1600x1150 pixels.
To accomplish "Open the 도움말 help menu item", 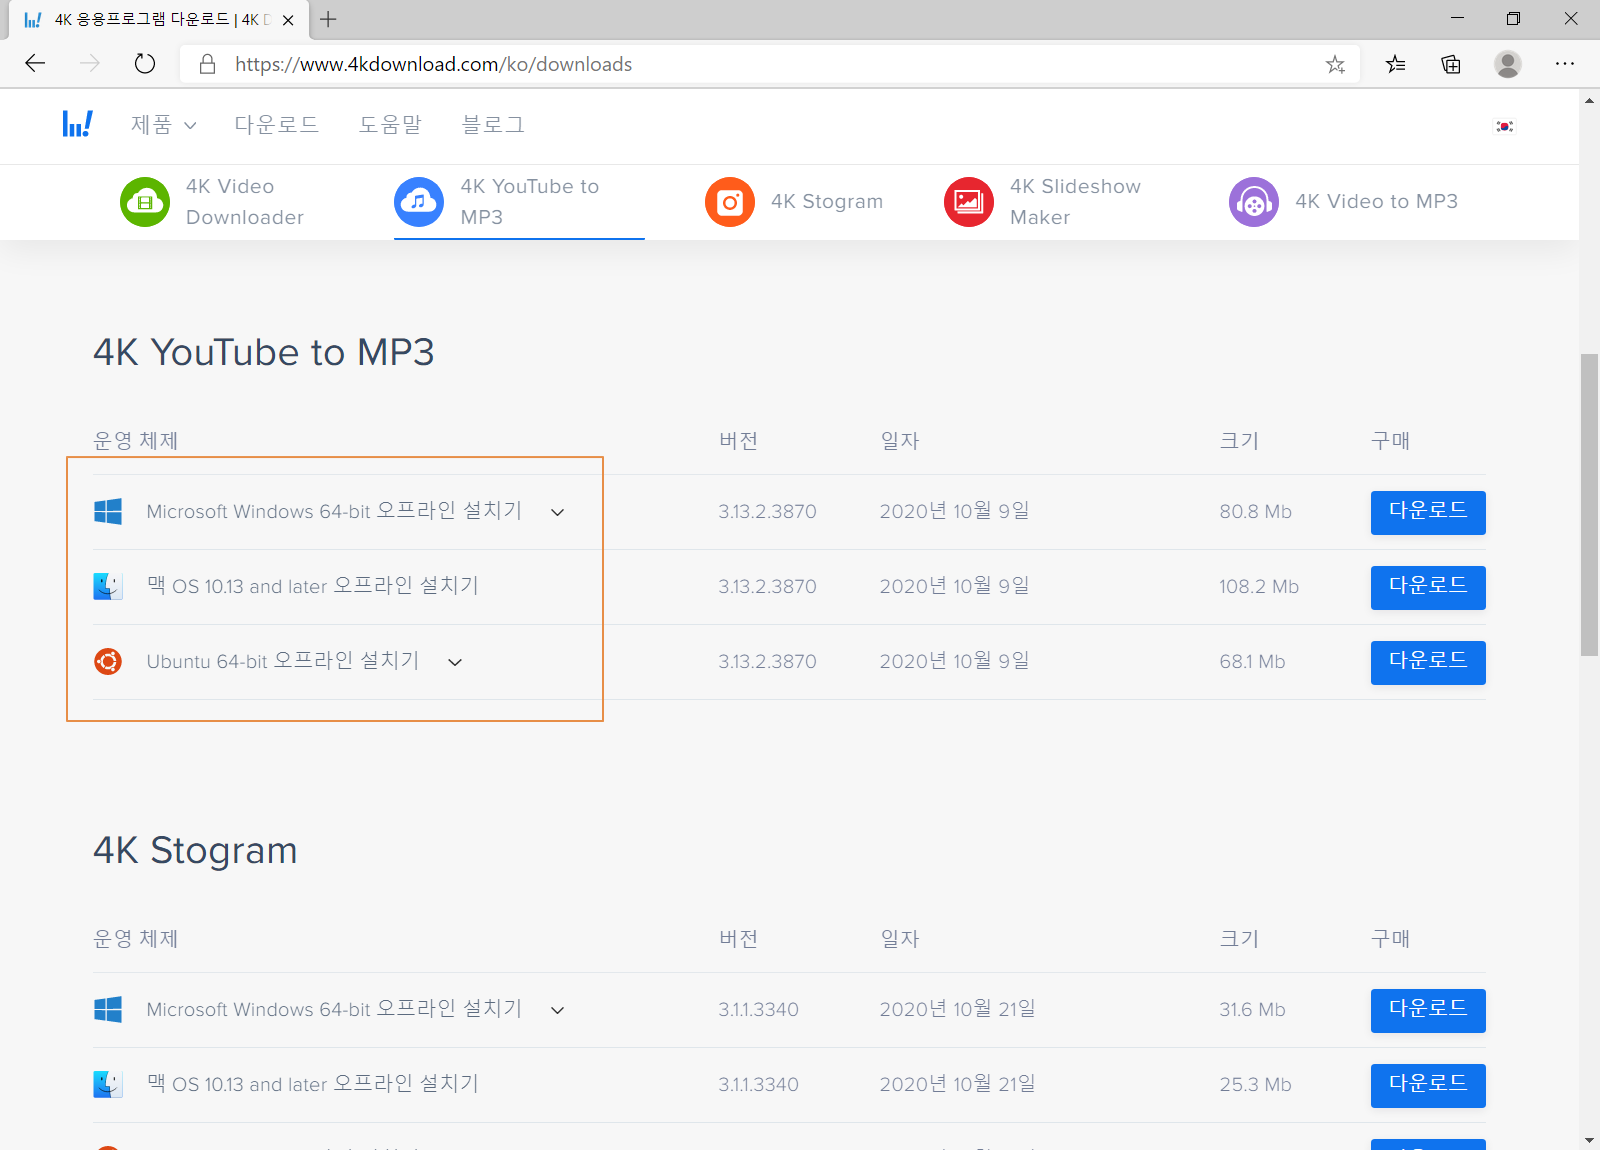I will coord(390,125).
